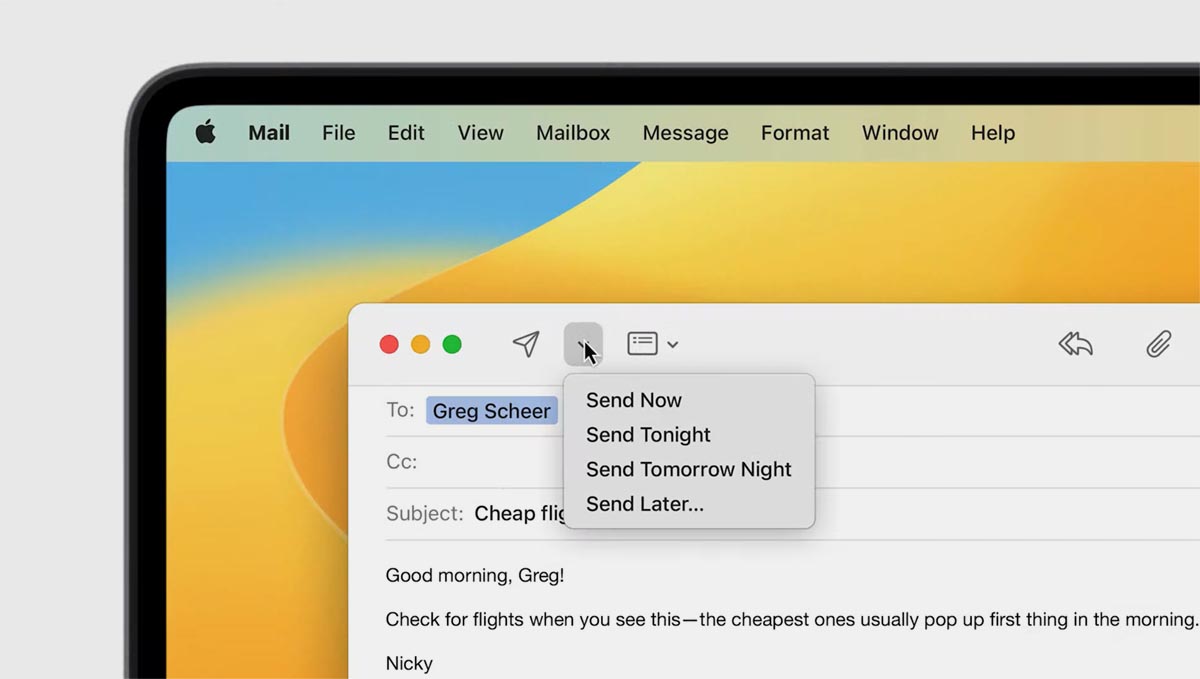Choose Send Tomorrow Night
The height and width of the screenshot is (679, 1200).
(x=689, y=469)
